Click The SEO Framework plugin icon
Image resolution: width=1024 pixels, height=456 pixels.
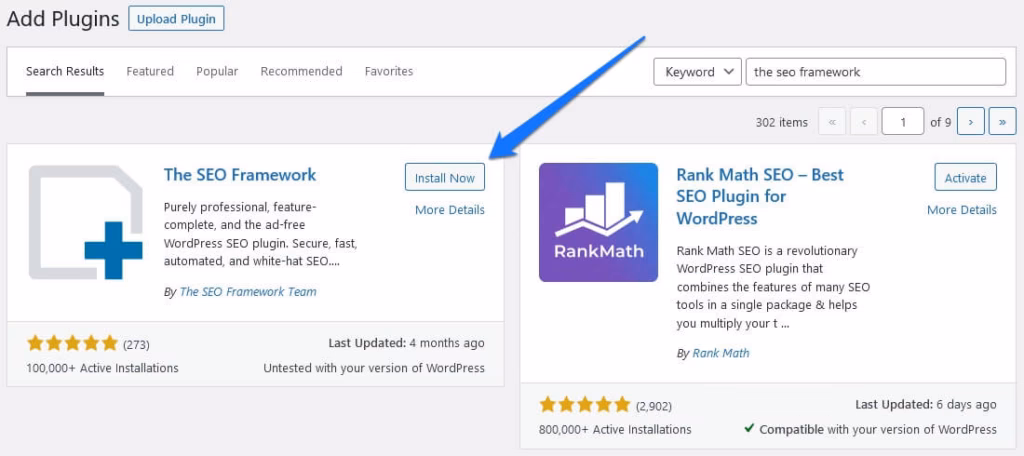(87, 222)
